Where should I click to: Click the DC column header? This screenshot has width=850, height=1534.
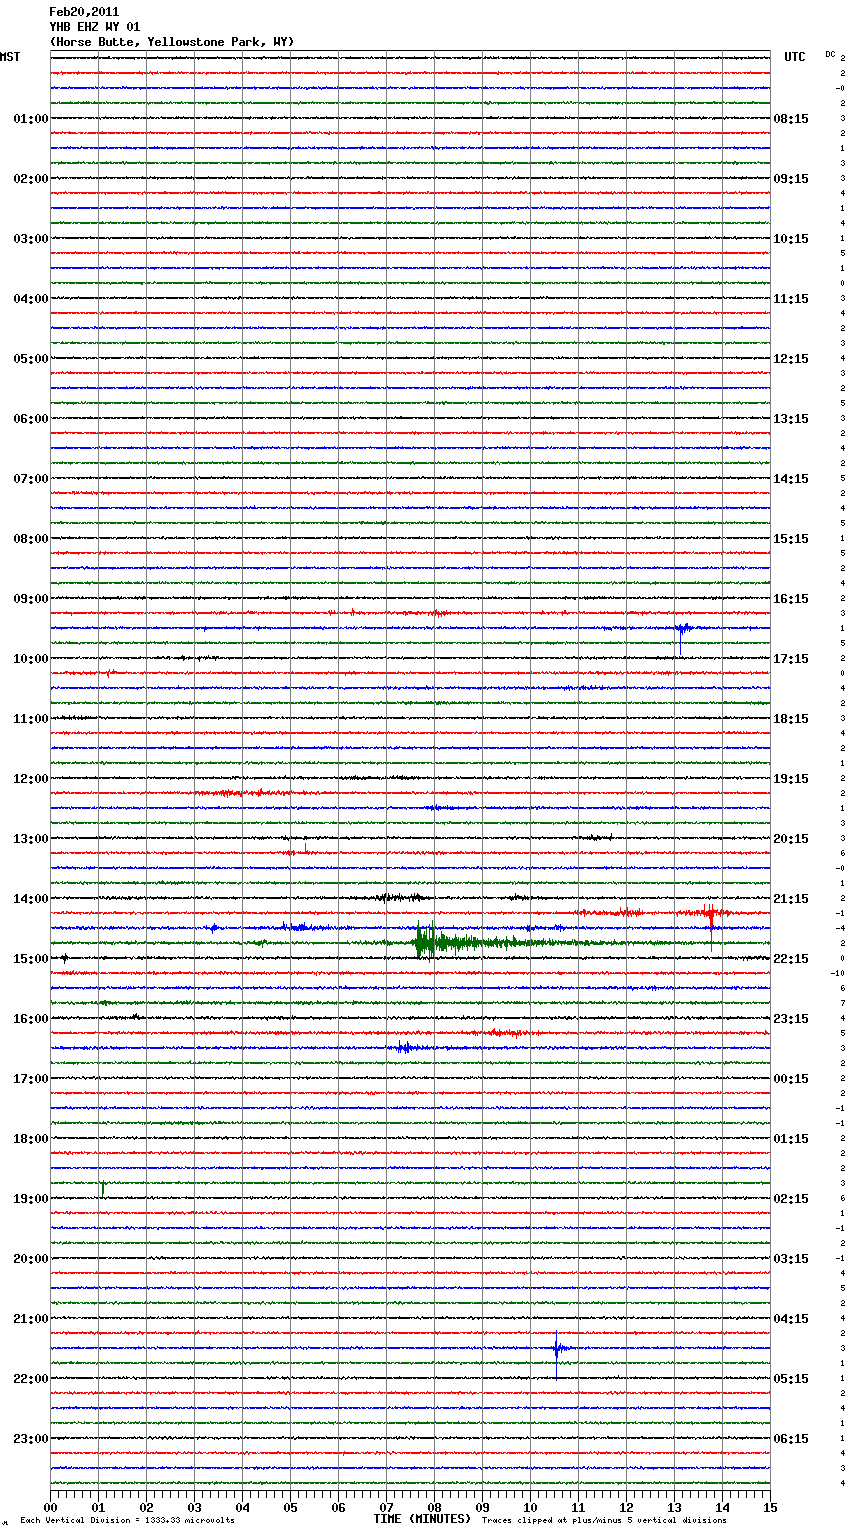click(830, 54)
